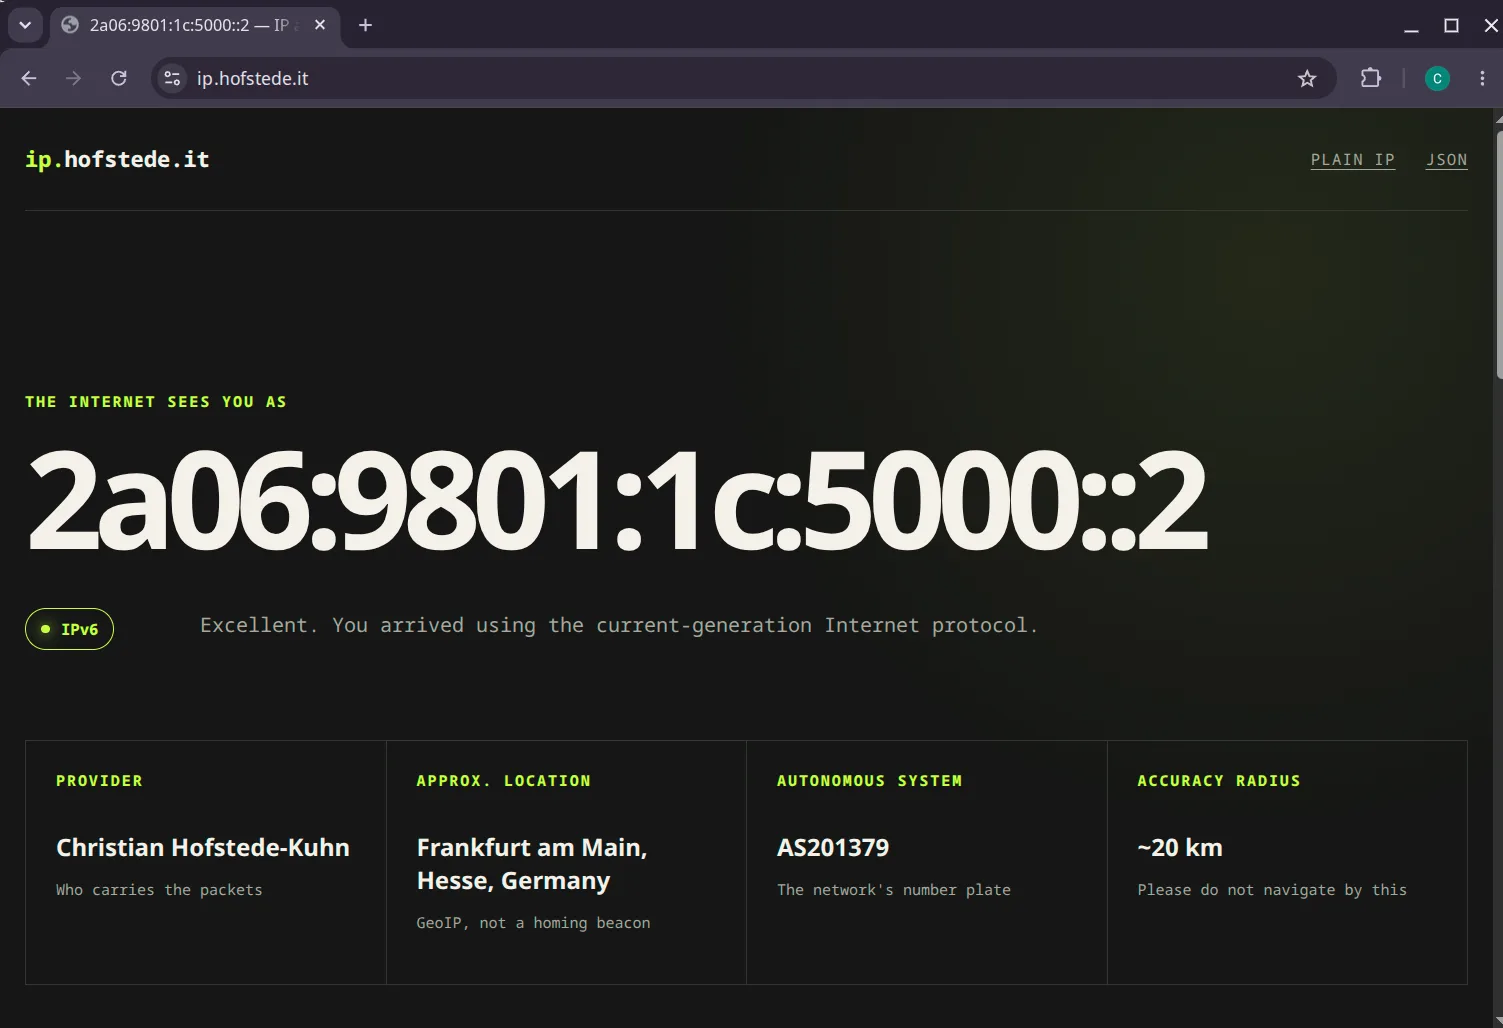Open the PLAIN IP link

[x=1352, y=160]
